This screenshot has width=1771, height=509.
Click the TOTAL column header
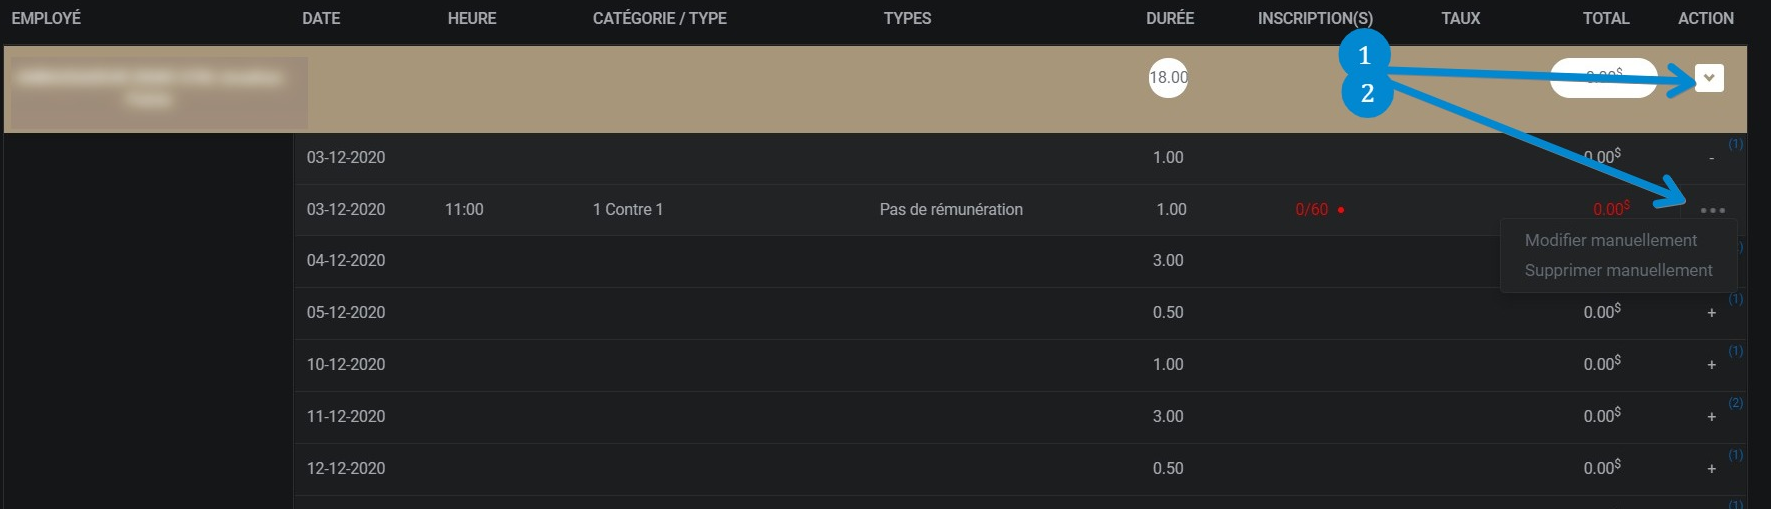pyautogui.click(x=1605, y=18)
